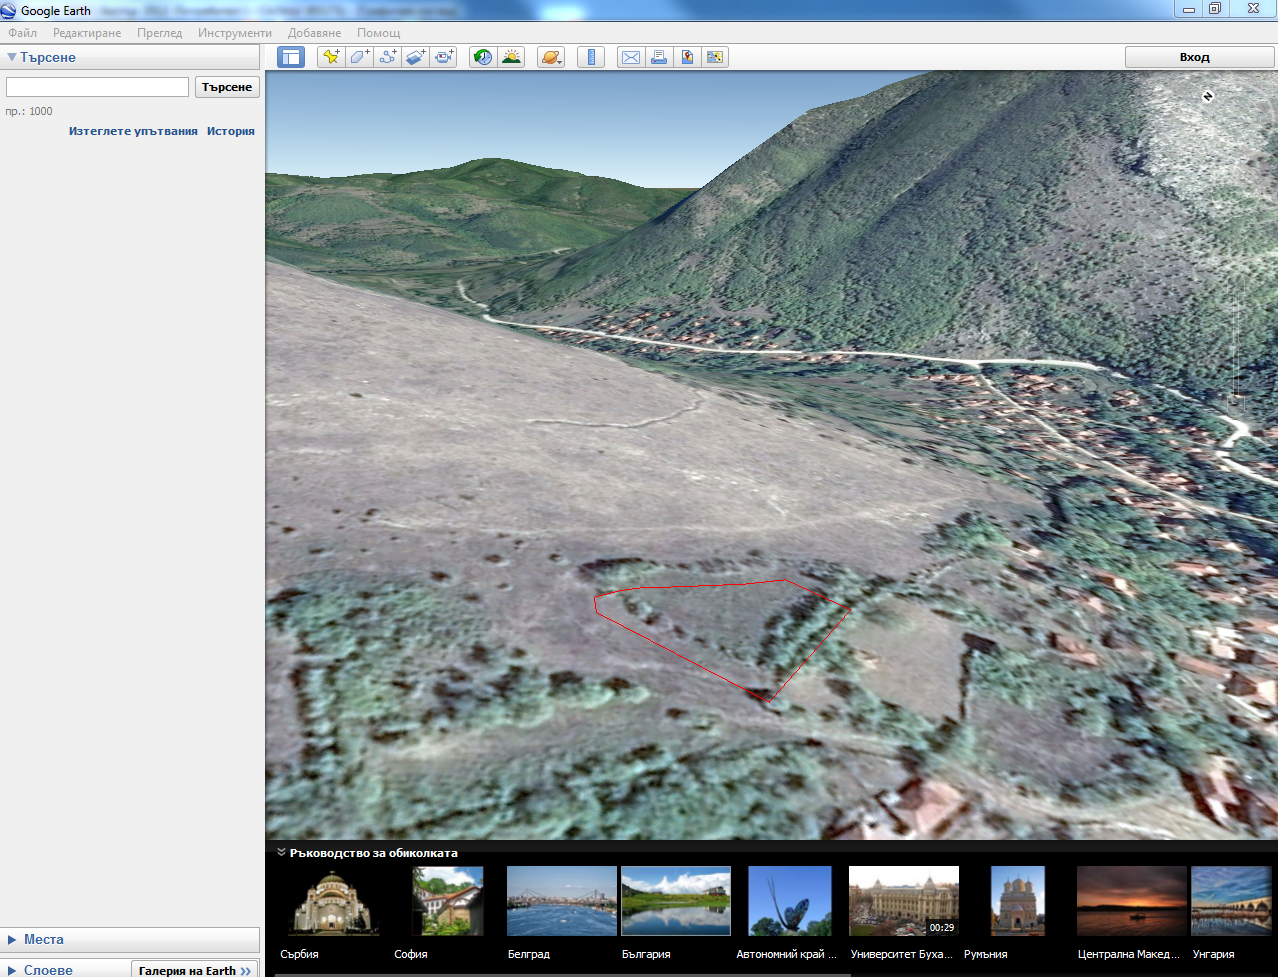
Task: Expand the Места panel
Action: 44,939
